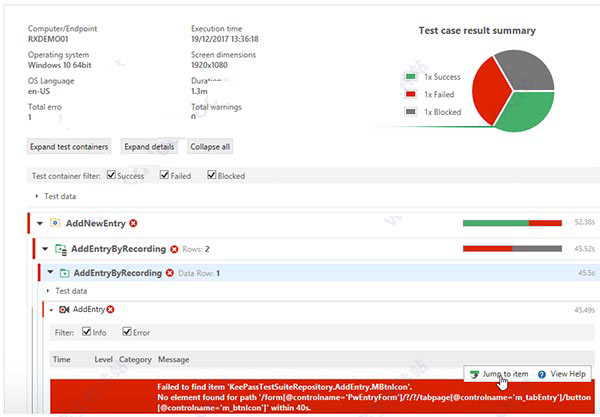Click the AddNewEntry test case icon
Image resolution: width=600 pixels, height=417 pixels.
point(56,222)
